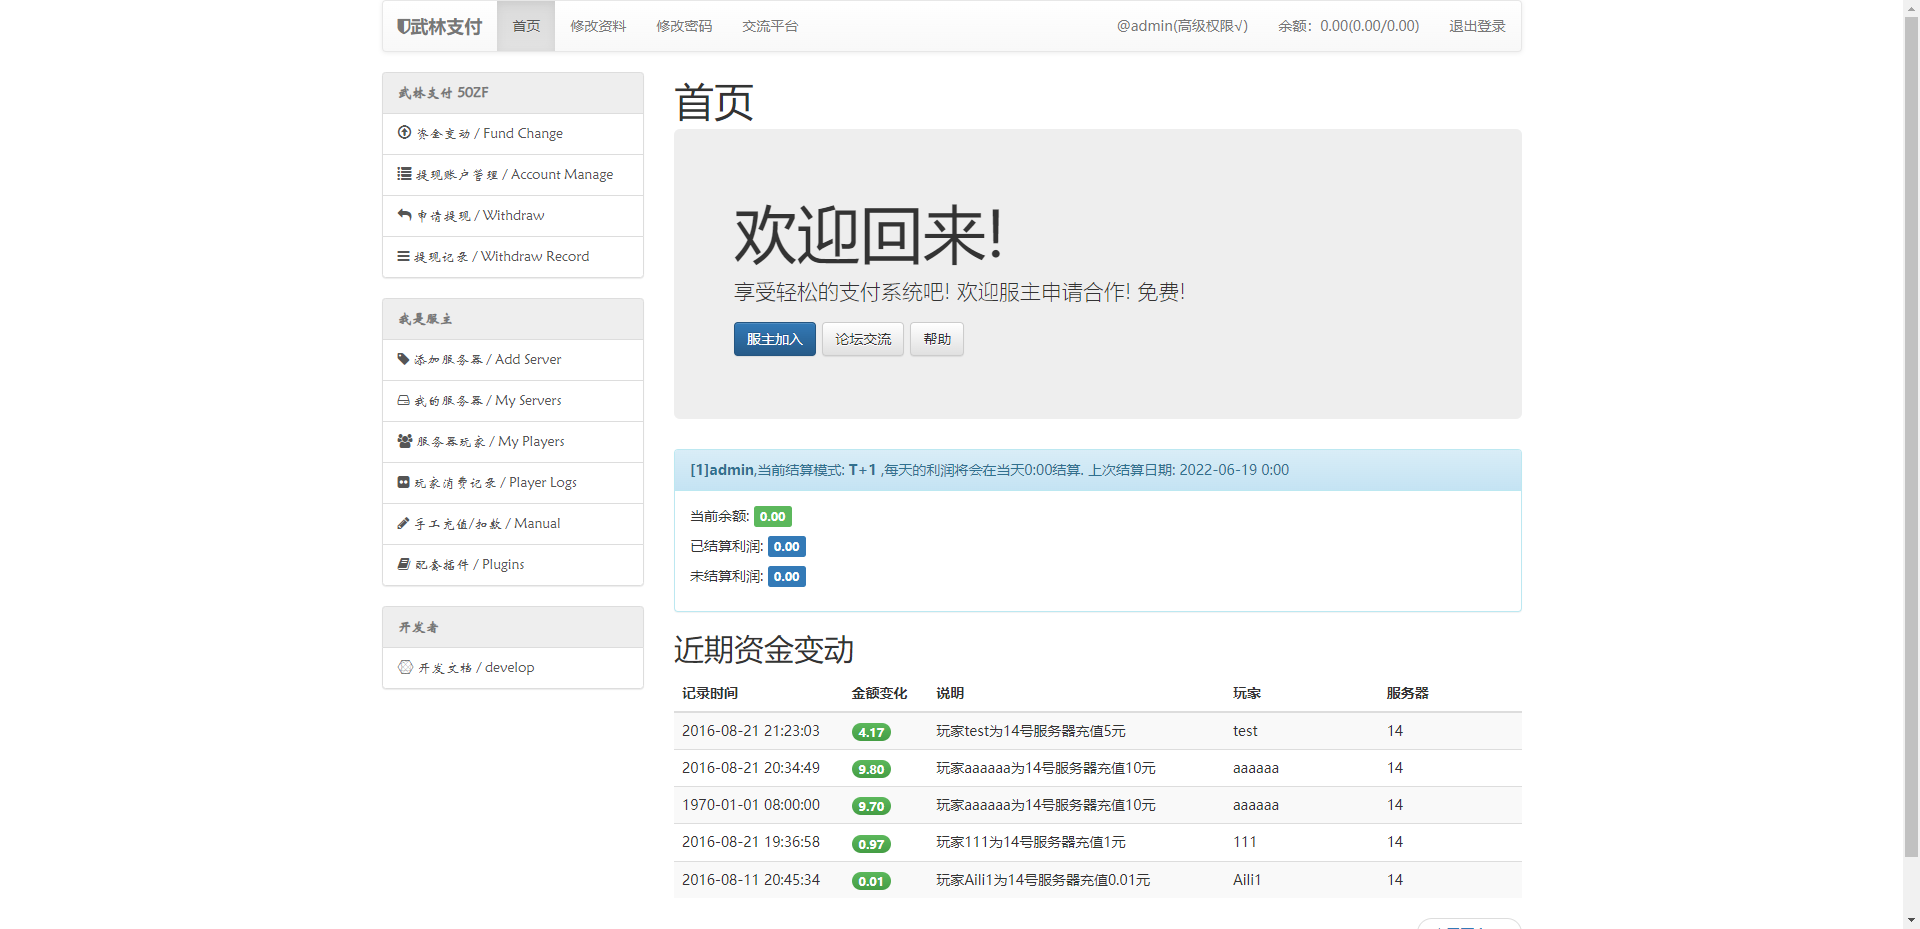
Task: Click the 记录时间 column header
Action: [710, 693]
